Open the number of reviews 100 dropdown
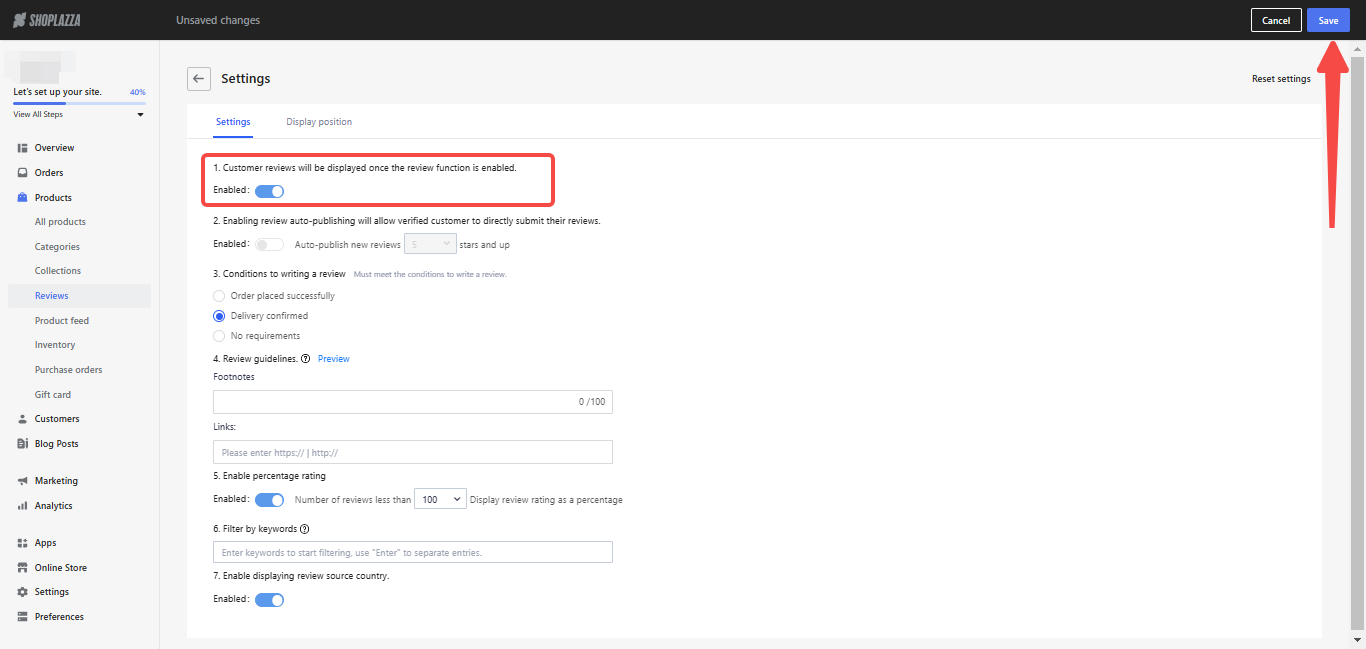 [440, 499]
